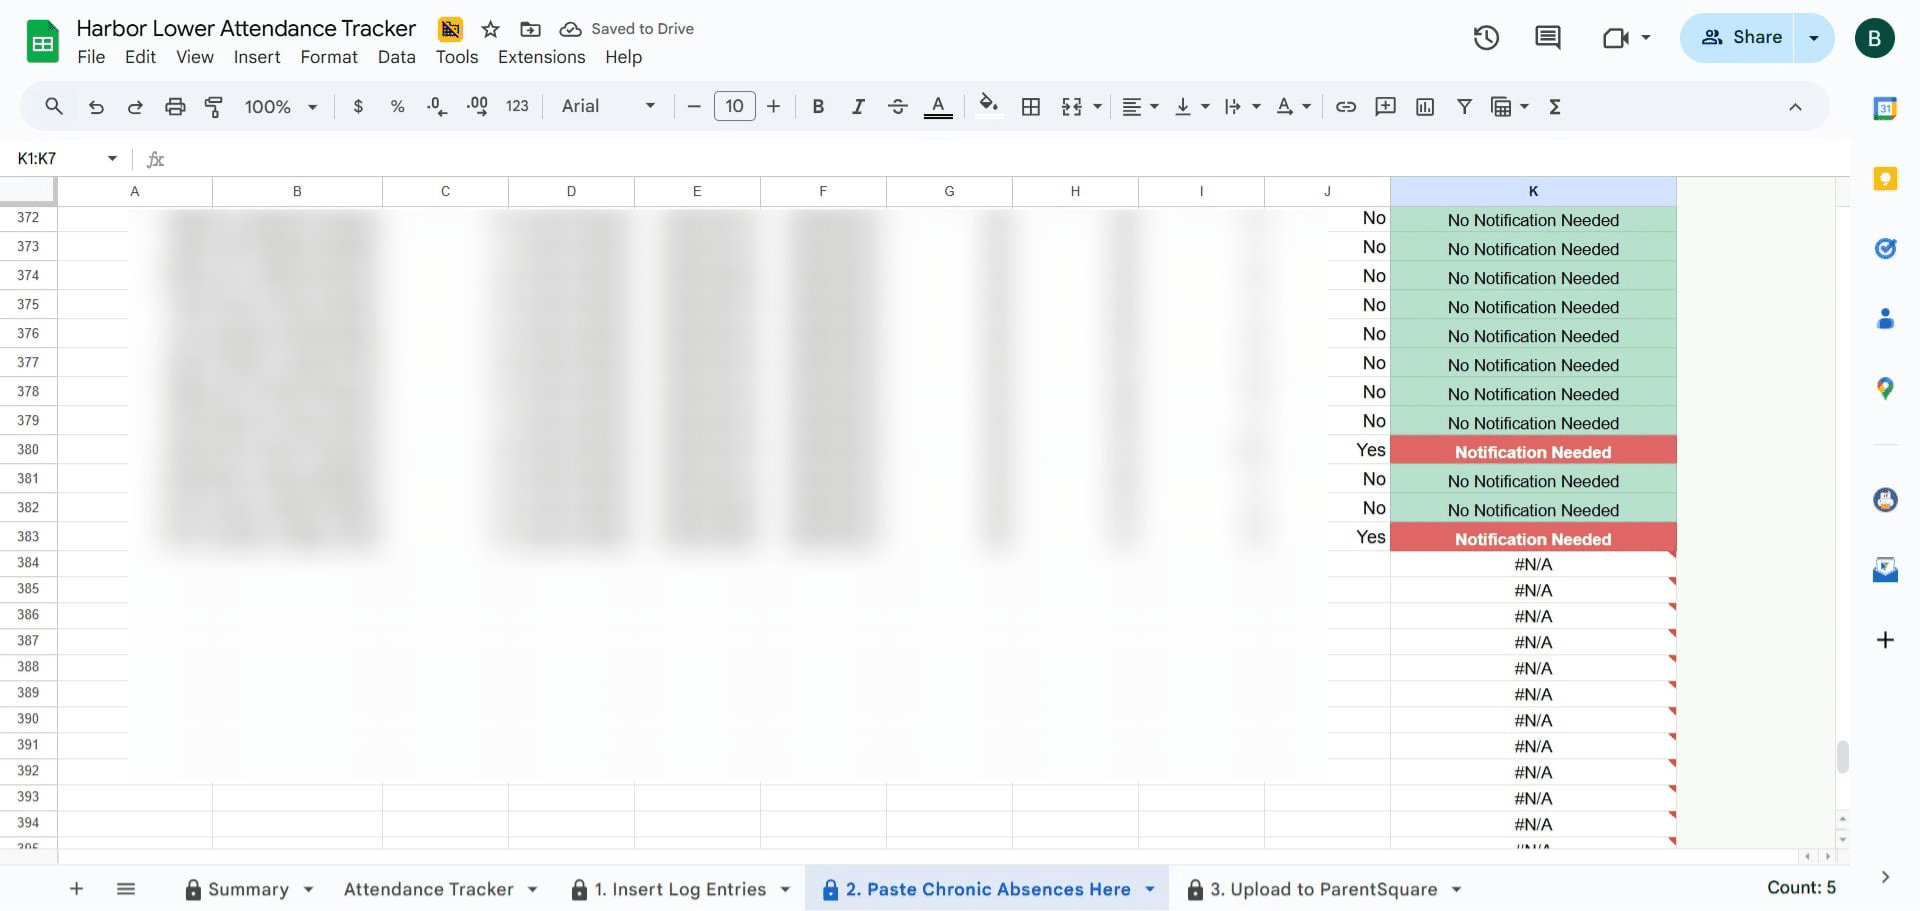The height and width of the screenshot is (911, 1920).
Task: Move the document to a folder
Action: [x=530, y=29]
